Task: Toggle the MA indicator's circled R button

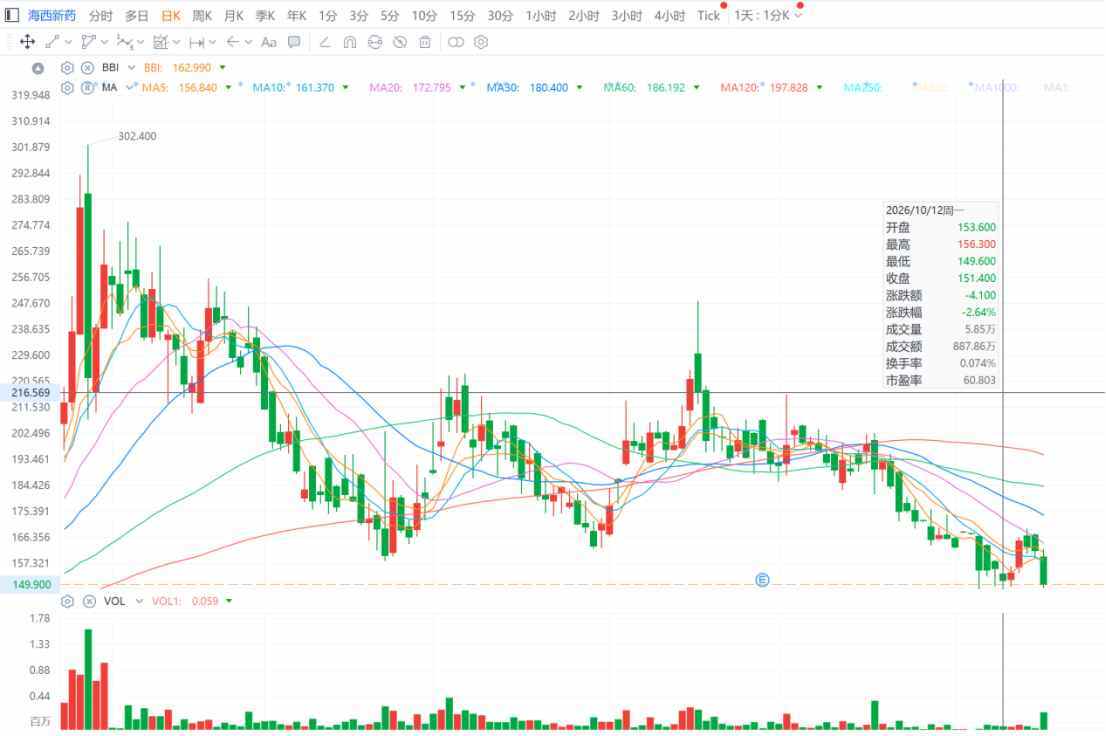Action: (x=87, y=88)
